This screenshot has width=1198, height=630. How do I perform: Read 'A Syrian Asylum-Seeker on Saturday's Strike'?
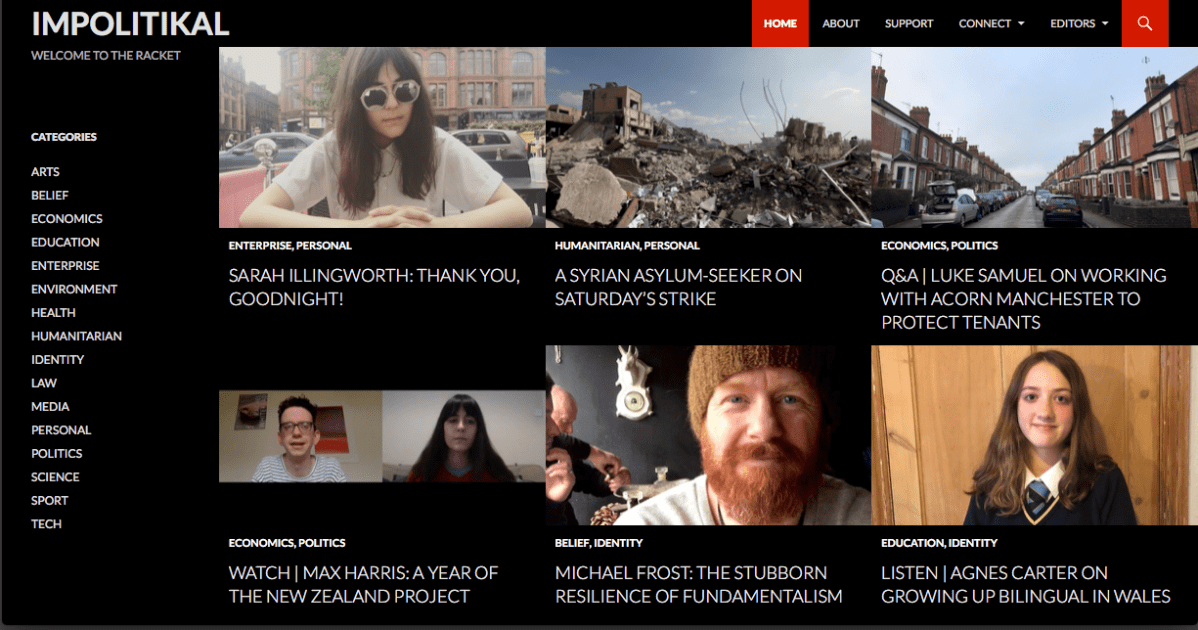point(678,287)
